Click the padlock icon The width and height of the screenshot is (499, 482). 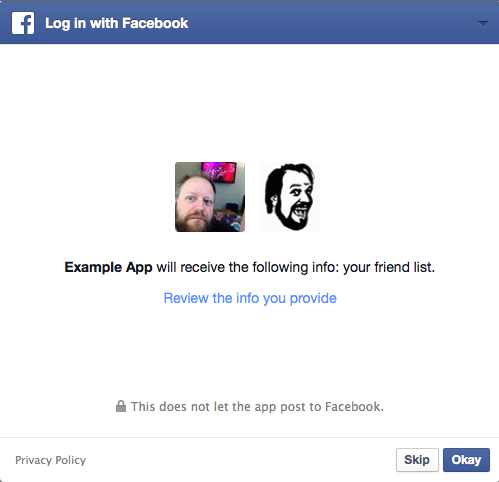[121, 406]
